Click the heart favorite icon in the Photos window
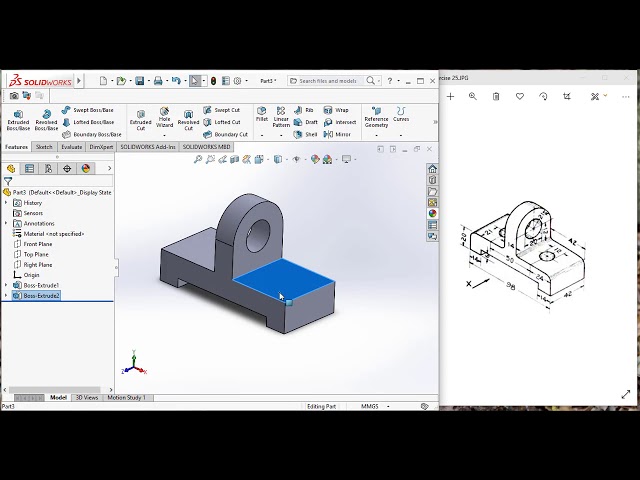This screenshot has height=480, width=640. [x=520, y=96]
